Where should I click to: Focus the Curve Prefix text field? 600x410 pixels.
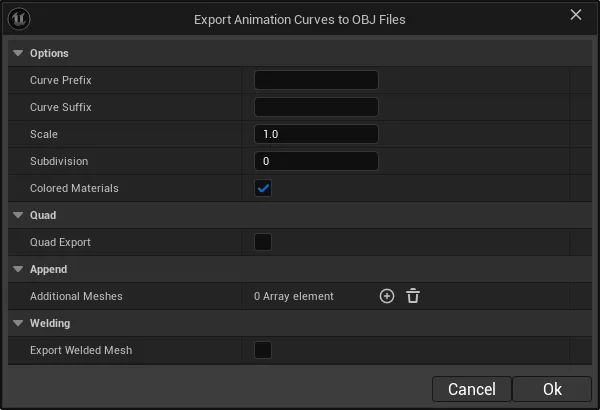click(x=316, y=80)
